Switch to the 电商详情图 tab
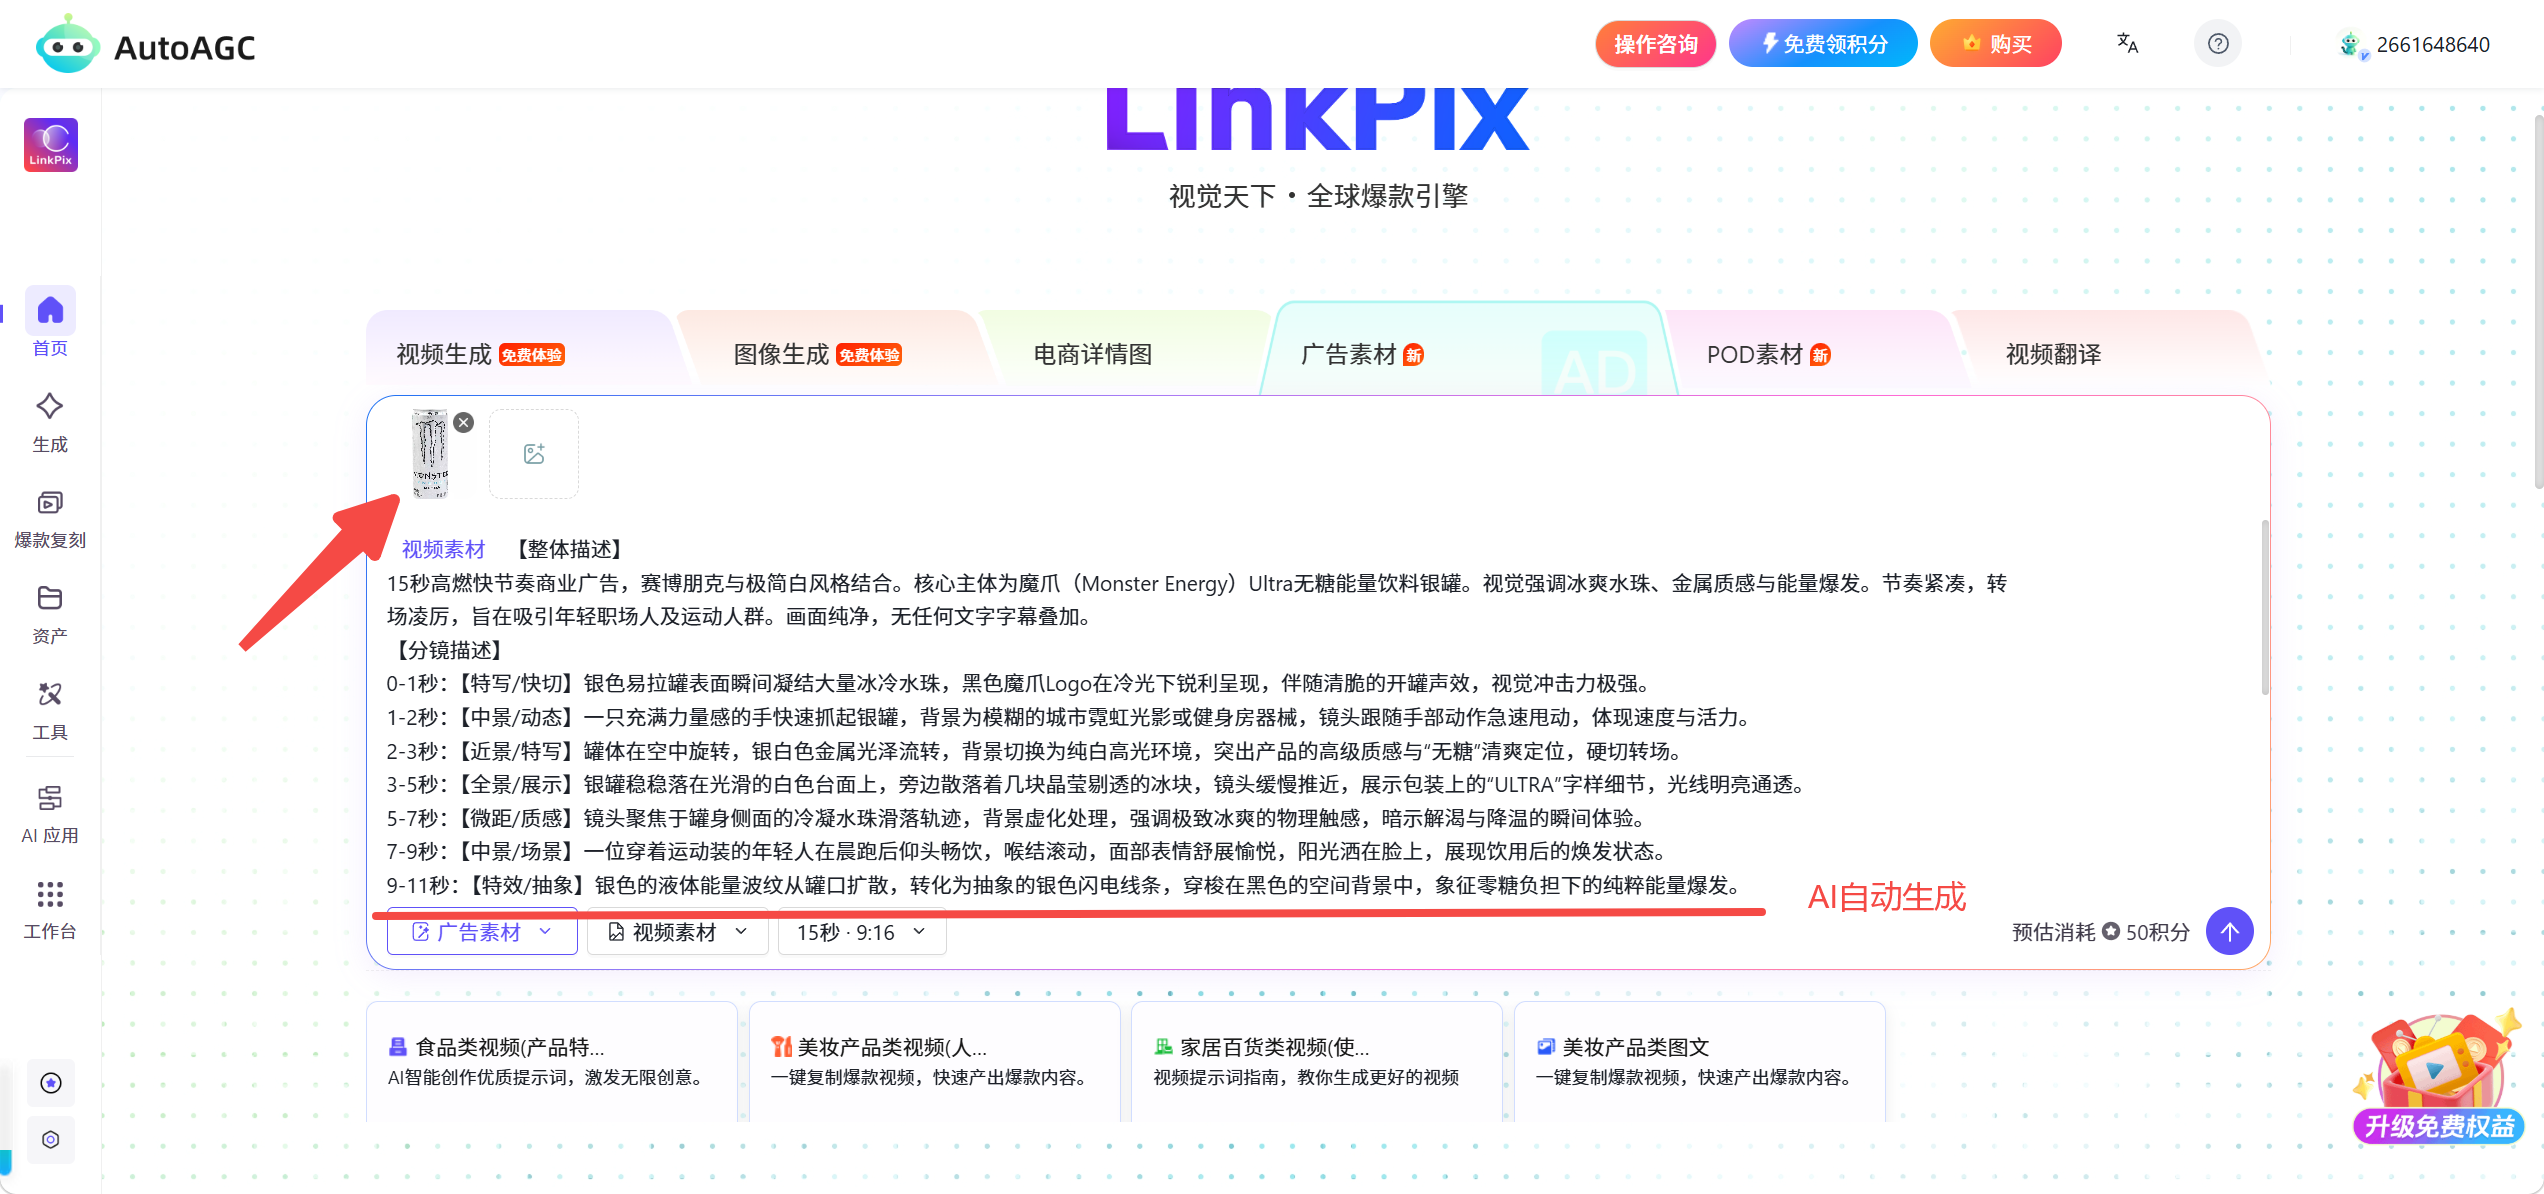 coord(1092,354)
